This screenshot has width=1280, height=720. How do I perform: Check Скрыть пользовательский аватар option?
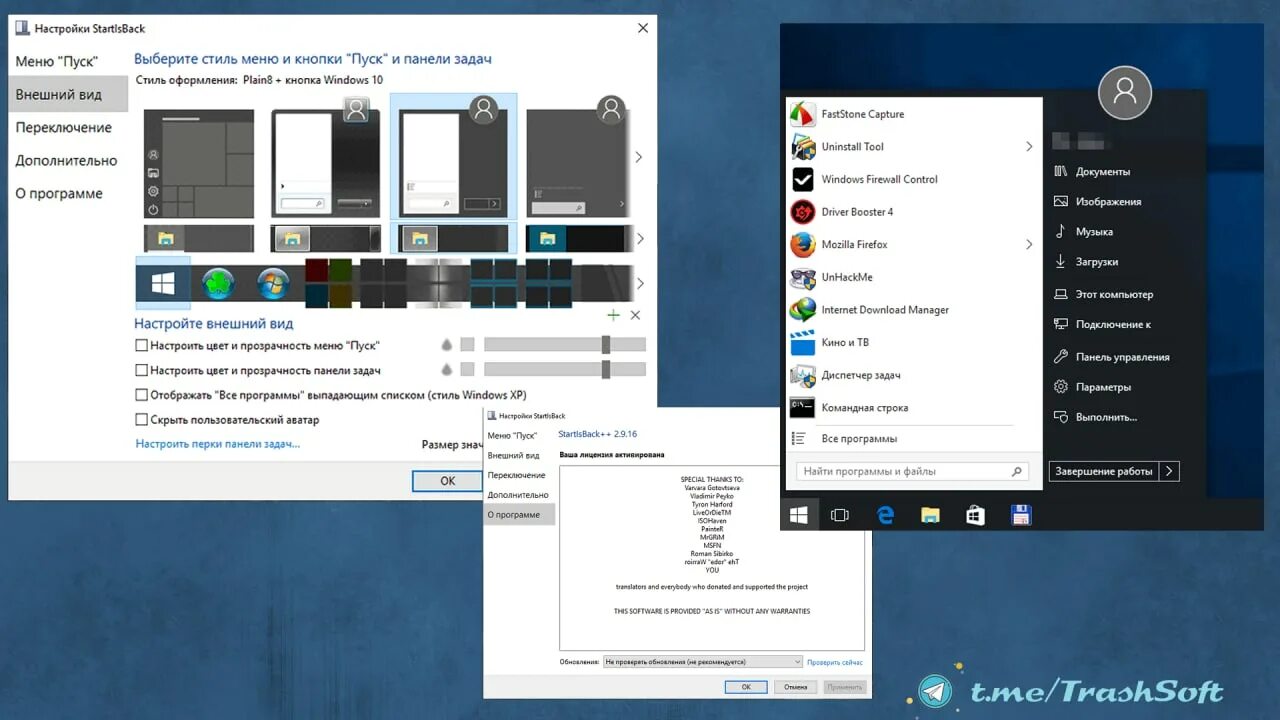pos(141,420)
